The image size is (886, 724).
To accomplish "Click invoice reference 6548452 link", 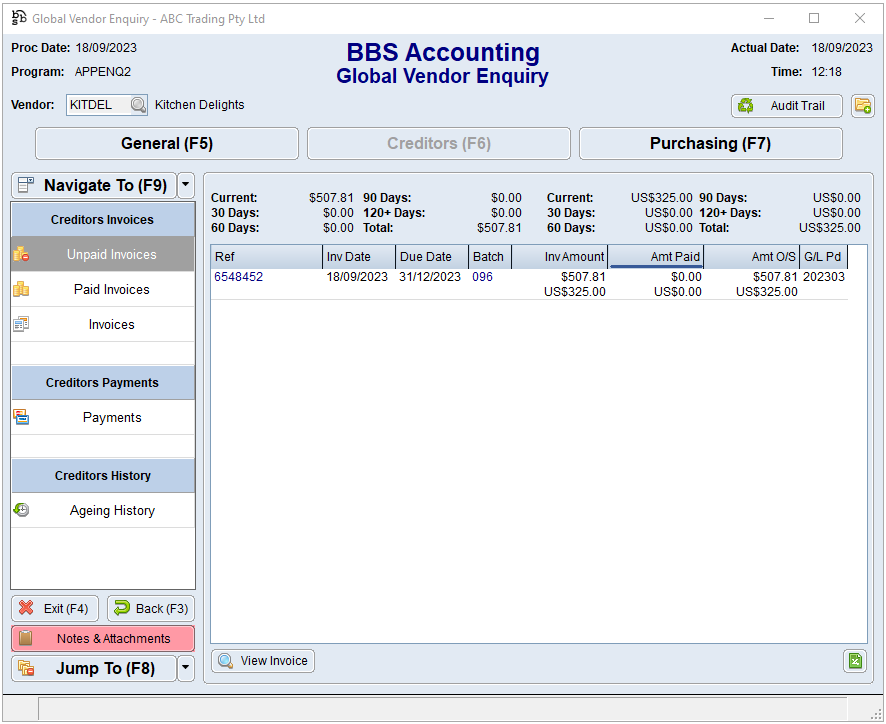I will (x=239, y=277).
